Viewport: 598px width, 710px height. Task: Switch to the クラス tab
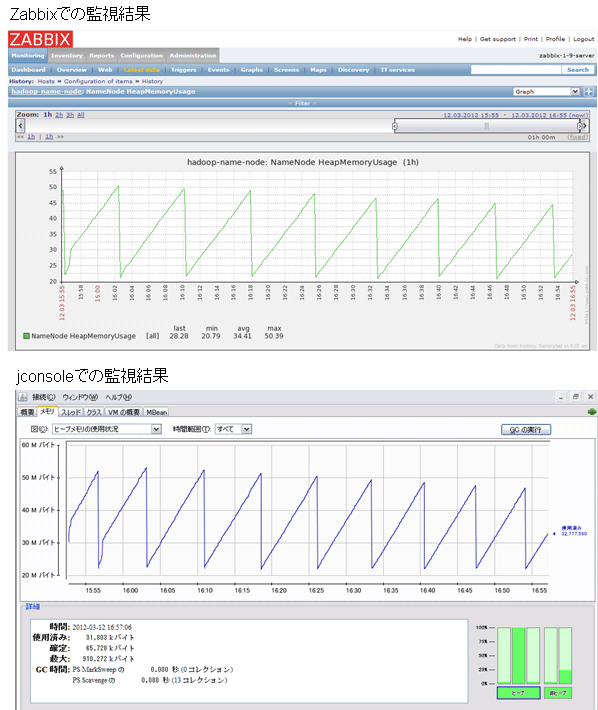pos(94,412)
